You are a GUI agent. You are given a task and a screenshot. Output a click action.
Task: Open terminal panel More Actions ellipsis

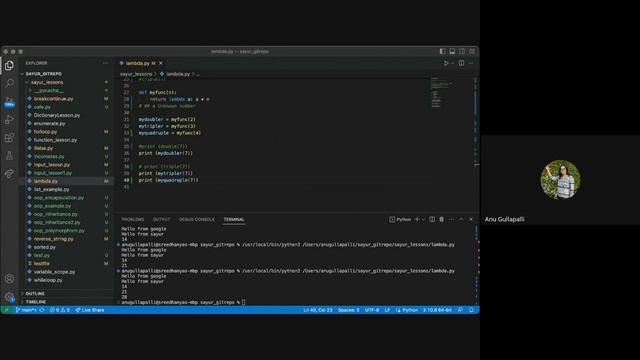451,220
